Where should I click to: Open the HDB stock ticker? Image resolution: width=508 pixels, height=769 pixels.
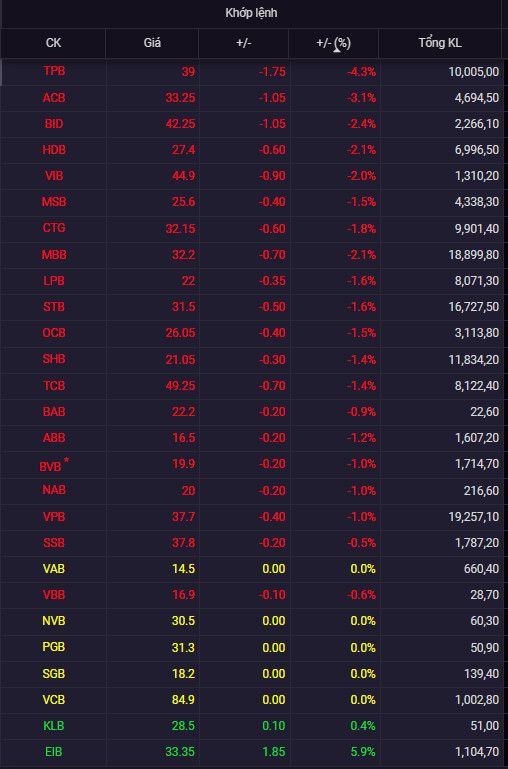point(54,150)
